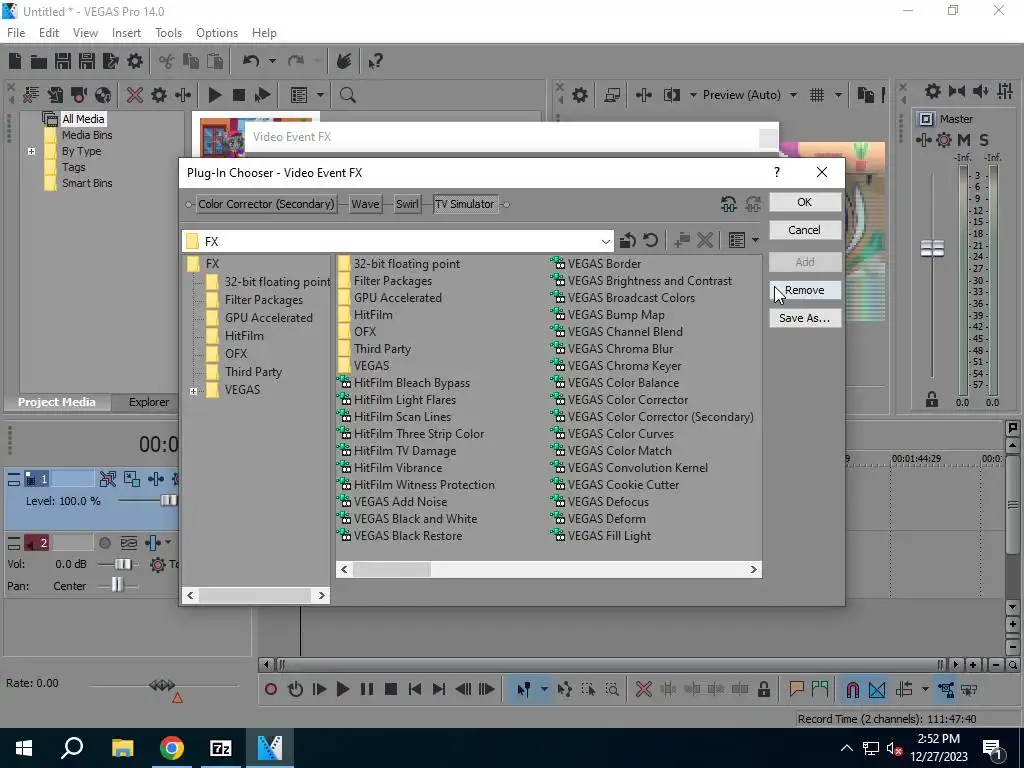Click Up One Level icon in Plug-In Chooser

[628, 241]
